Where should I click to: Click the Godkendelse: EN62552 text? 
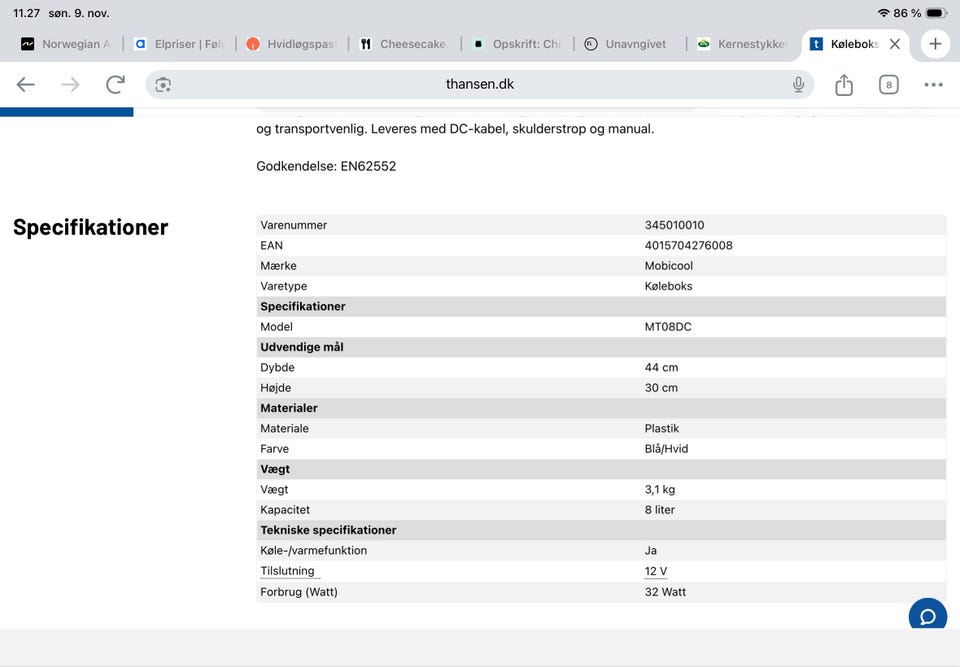click(x=326, y=166)
